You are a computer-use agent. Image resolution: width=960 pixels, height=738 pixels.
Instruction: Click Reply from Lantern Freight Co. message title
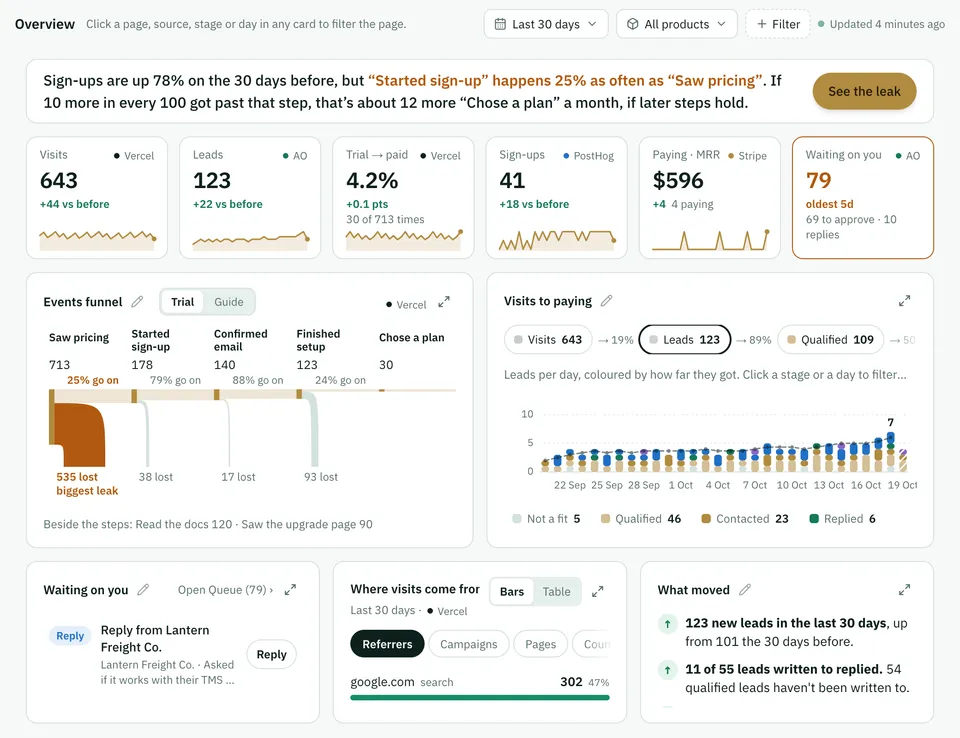pyautogui.click(x=155, y=638)
